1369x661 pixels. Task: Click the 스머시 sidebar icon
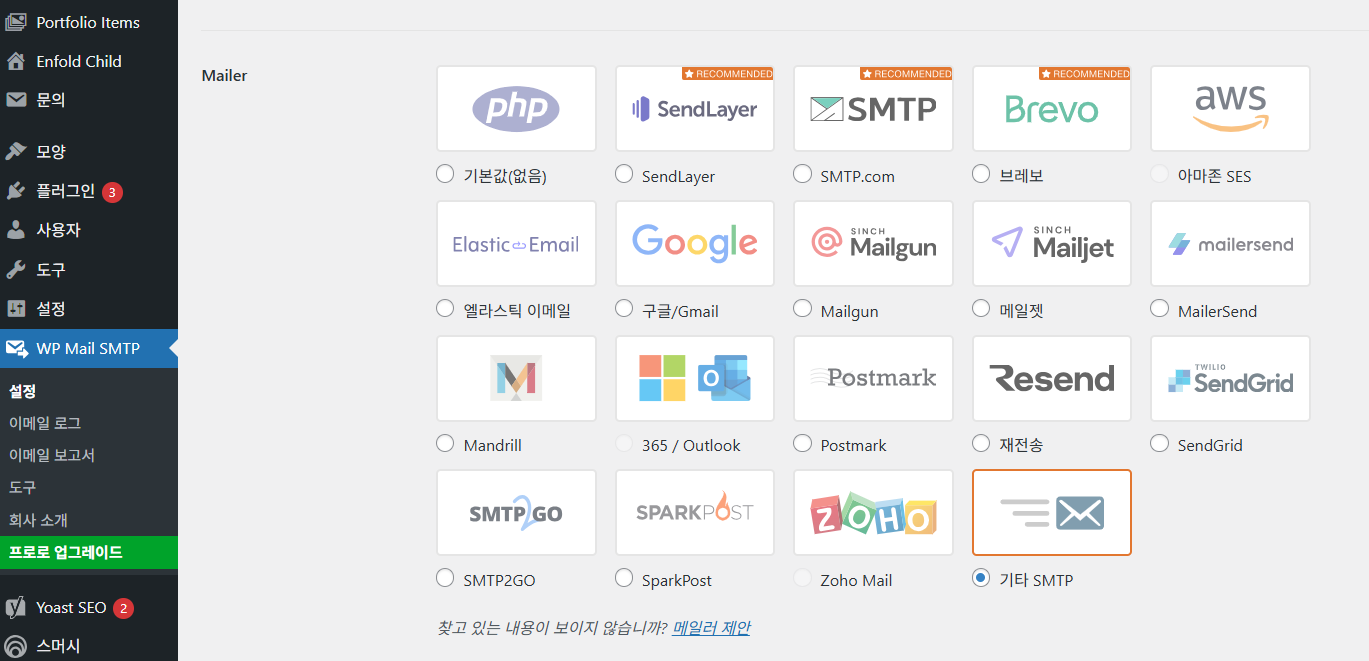coord(16,646)
